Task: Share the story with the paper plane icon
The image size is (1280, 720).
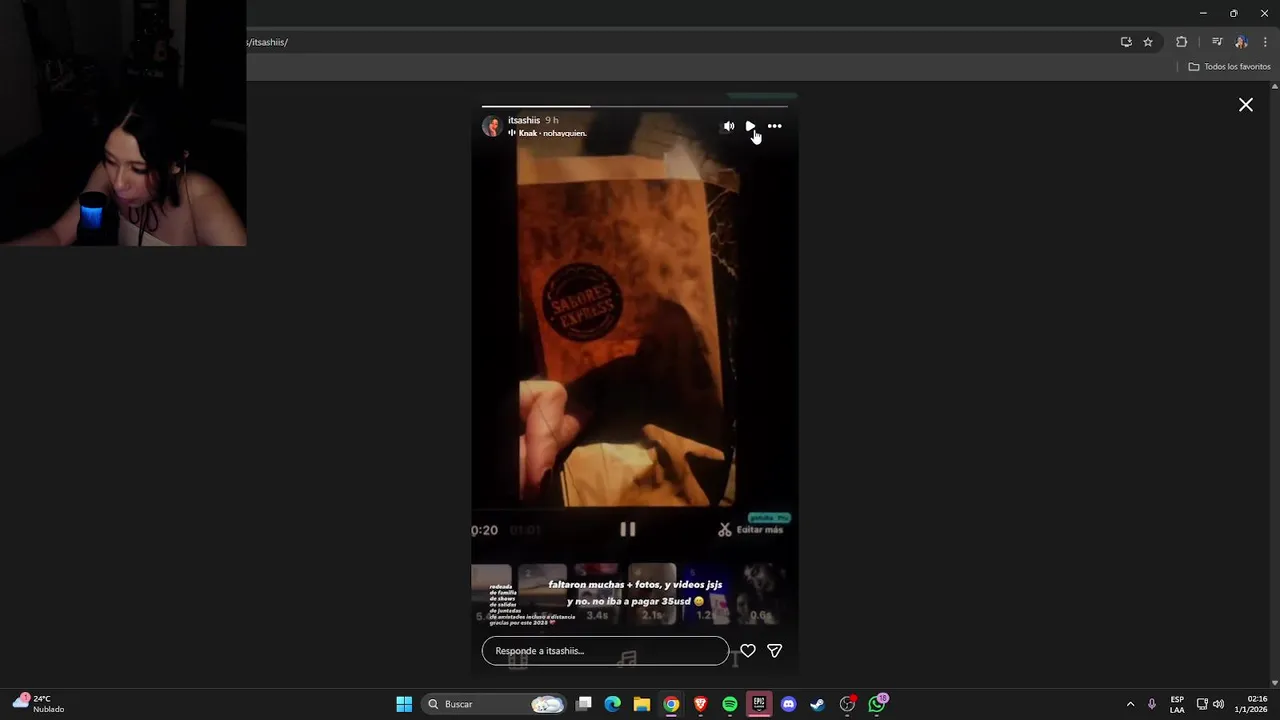Action: [x=774, y=651]
